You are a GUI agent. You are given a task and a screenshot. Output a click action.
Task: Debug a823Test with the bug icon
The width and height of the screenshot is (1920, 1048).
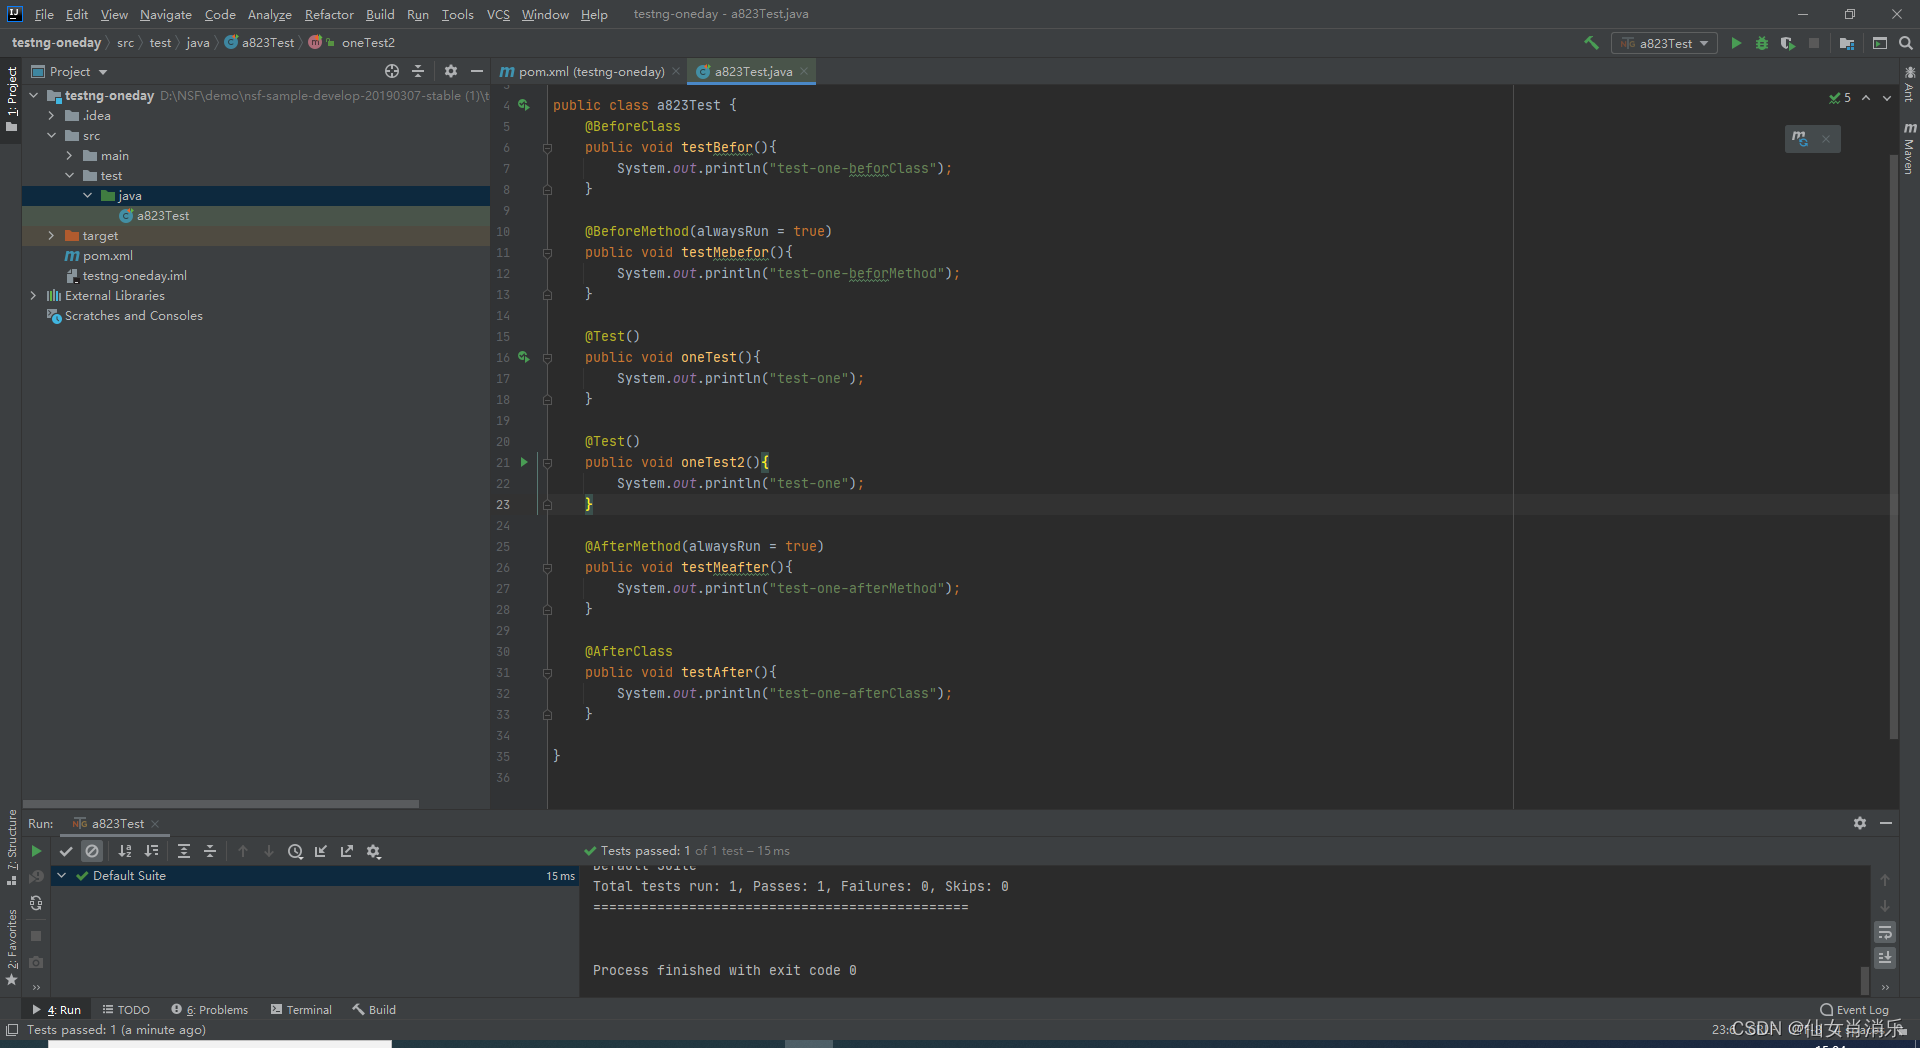1762,43
